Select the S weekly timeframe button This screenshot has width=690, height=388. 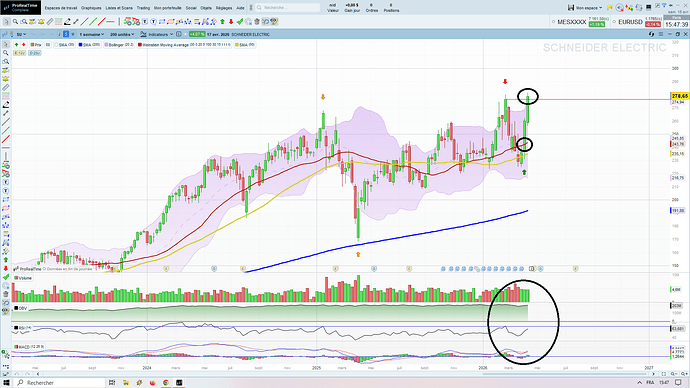click(66, 34)
